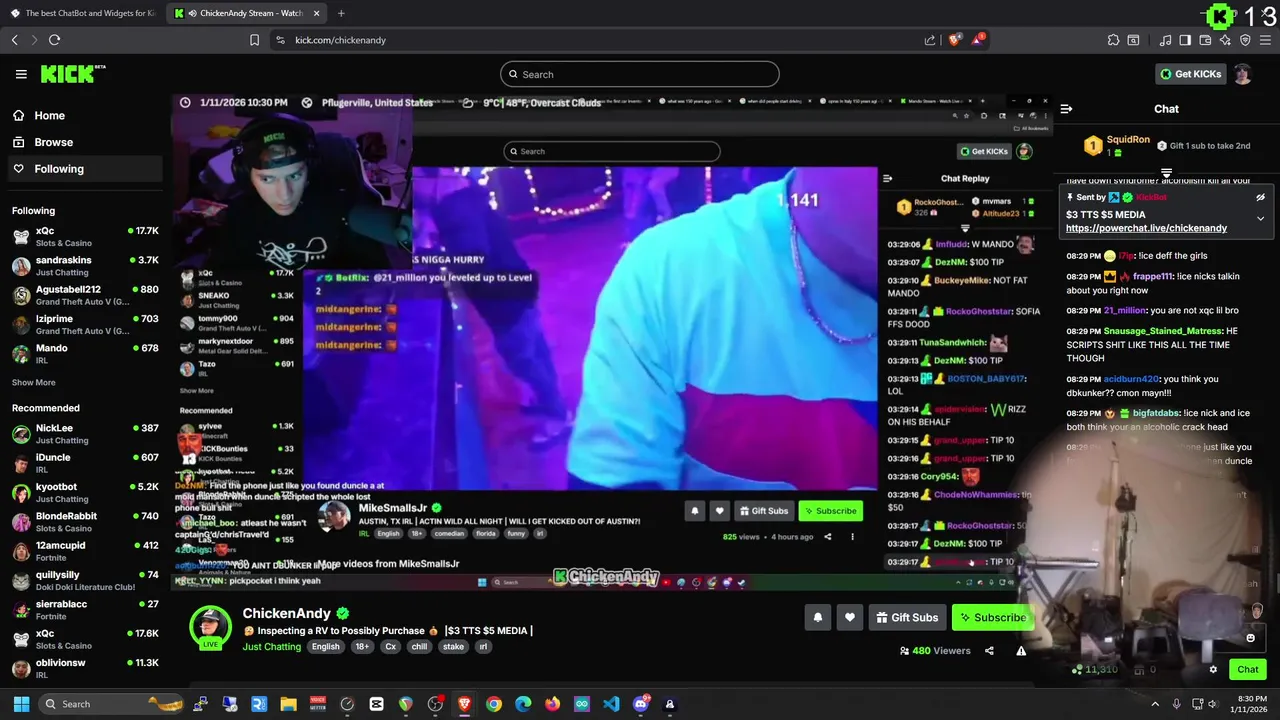1280x720 pixels.
Task: Open NickLee recommended channel
Action: tap(85, 434)
